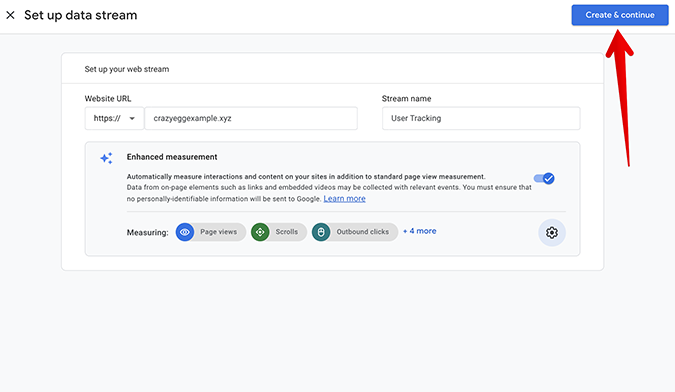Screen dimensions: 675x392
Task: Click the Outbound clicks chip label
Action: tap(362, 232)
